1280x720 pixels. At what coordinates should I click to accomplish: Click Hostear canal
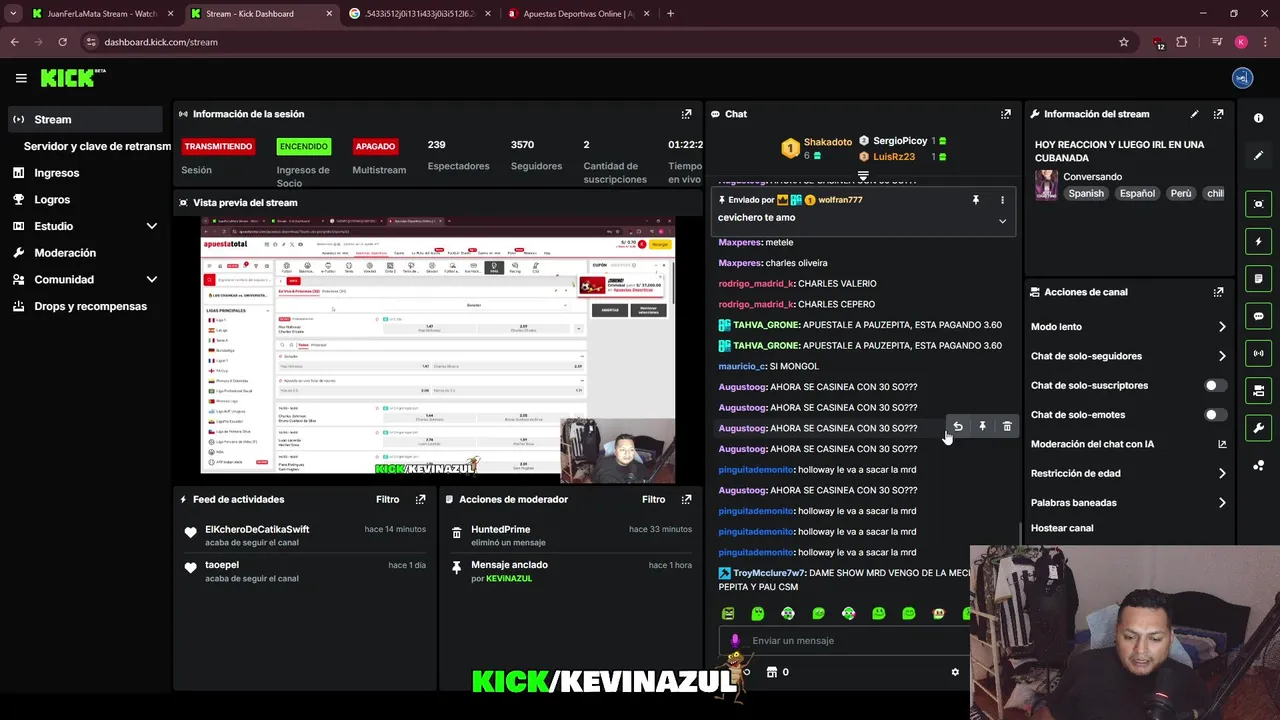click(x=1062, y=528)
